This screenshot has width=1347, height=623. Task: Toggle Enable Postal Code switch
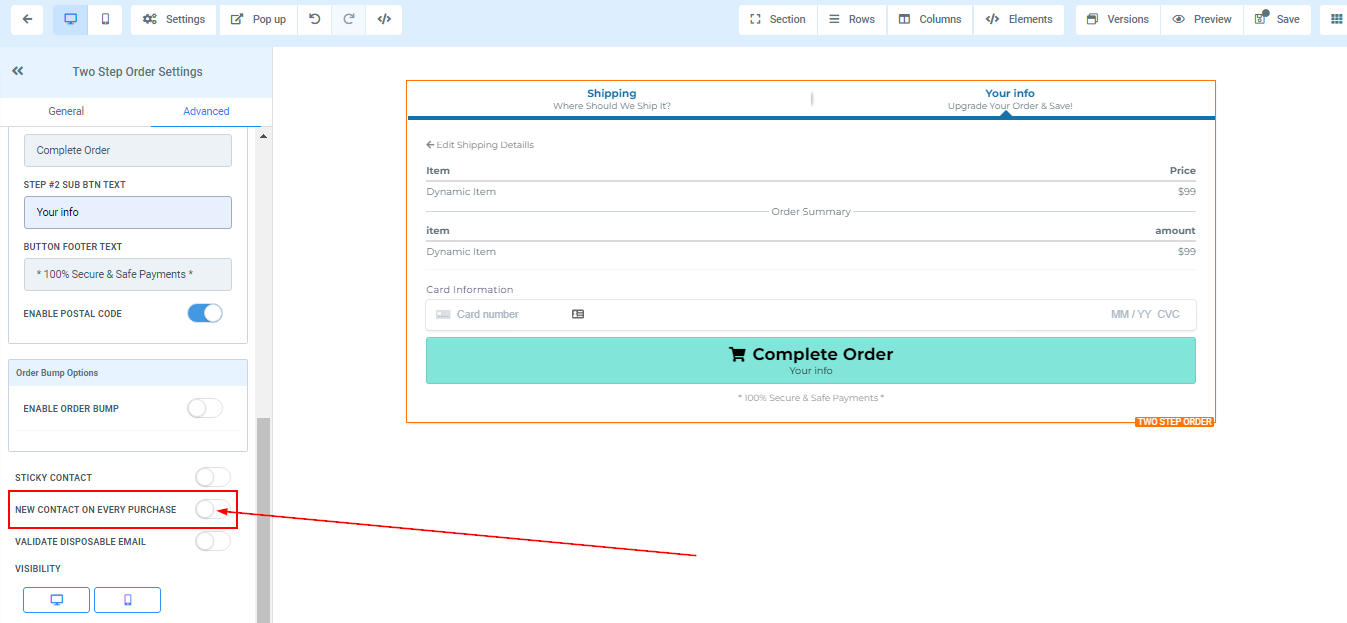click(205, 313)
